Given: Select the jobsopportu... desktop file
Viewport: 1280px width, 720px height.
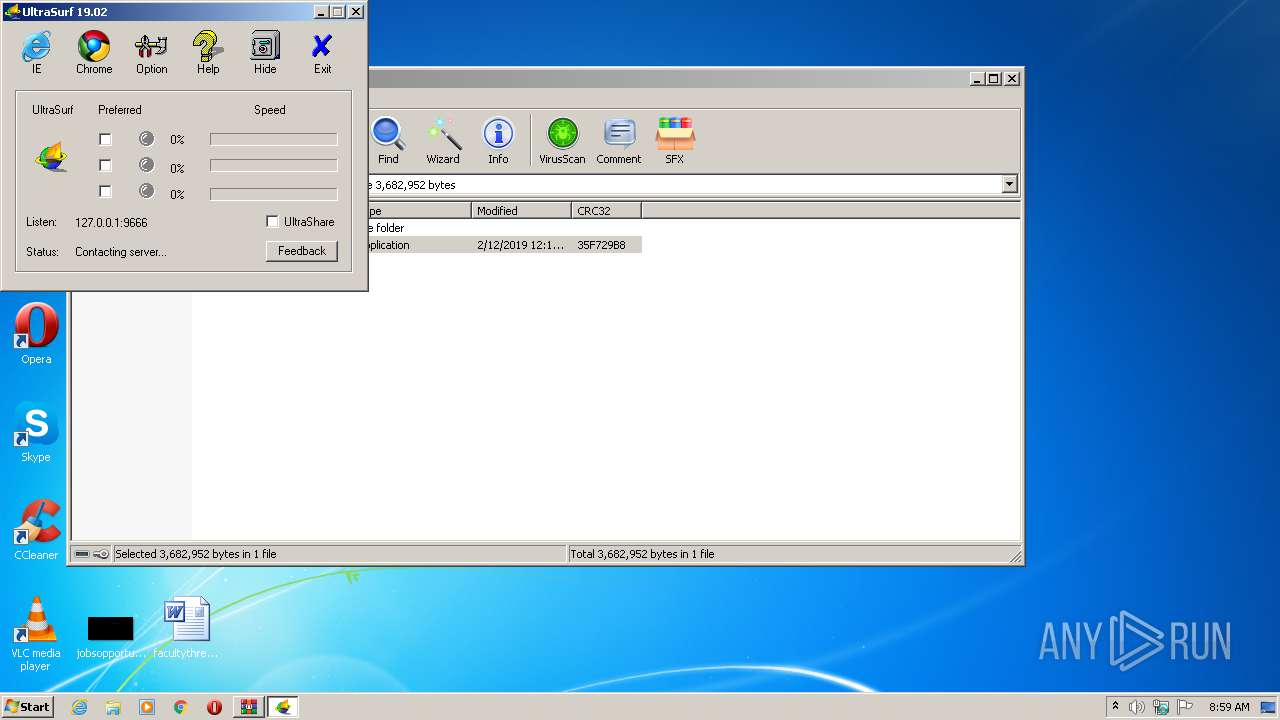Looking at the screenshot, I should 110,634.
